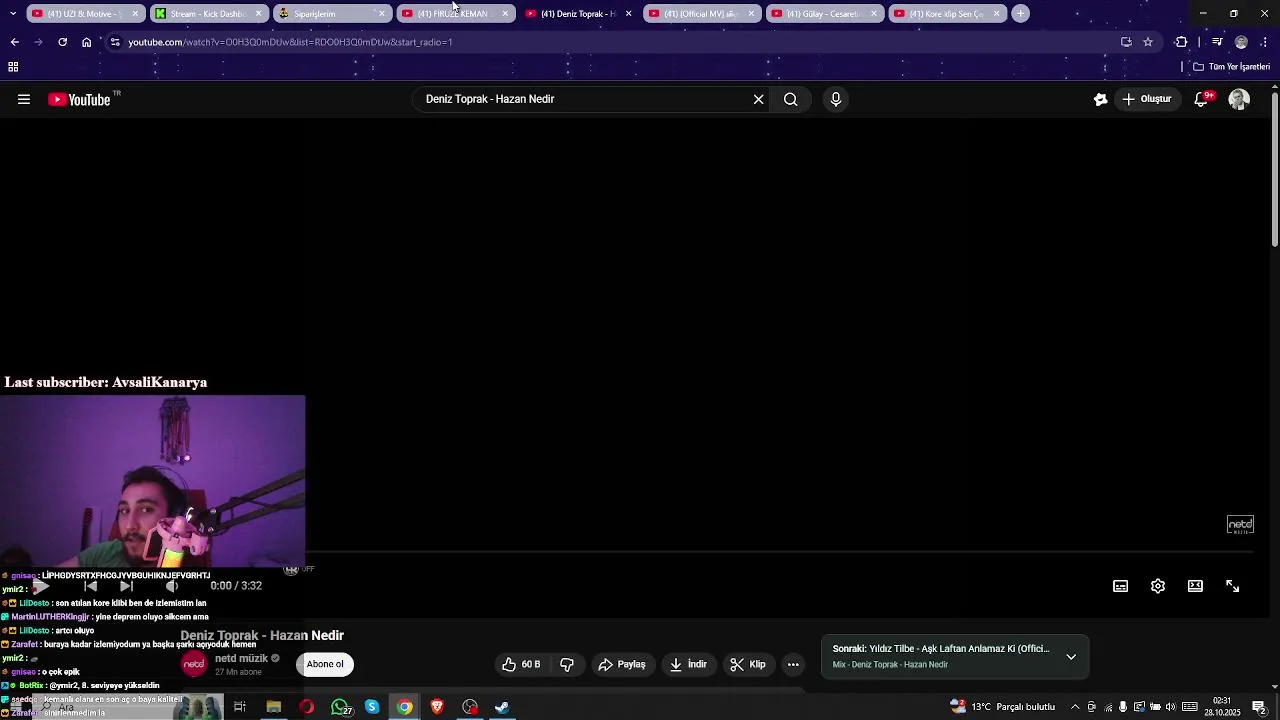Screen dimensions: 1280x720
Task: Show hidden system tray icons
Action: pyautogui.click(x=1075, y=707)
